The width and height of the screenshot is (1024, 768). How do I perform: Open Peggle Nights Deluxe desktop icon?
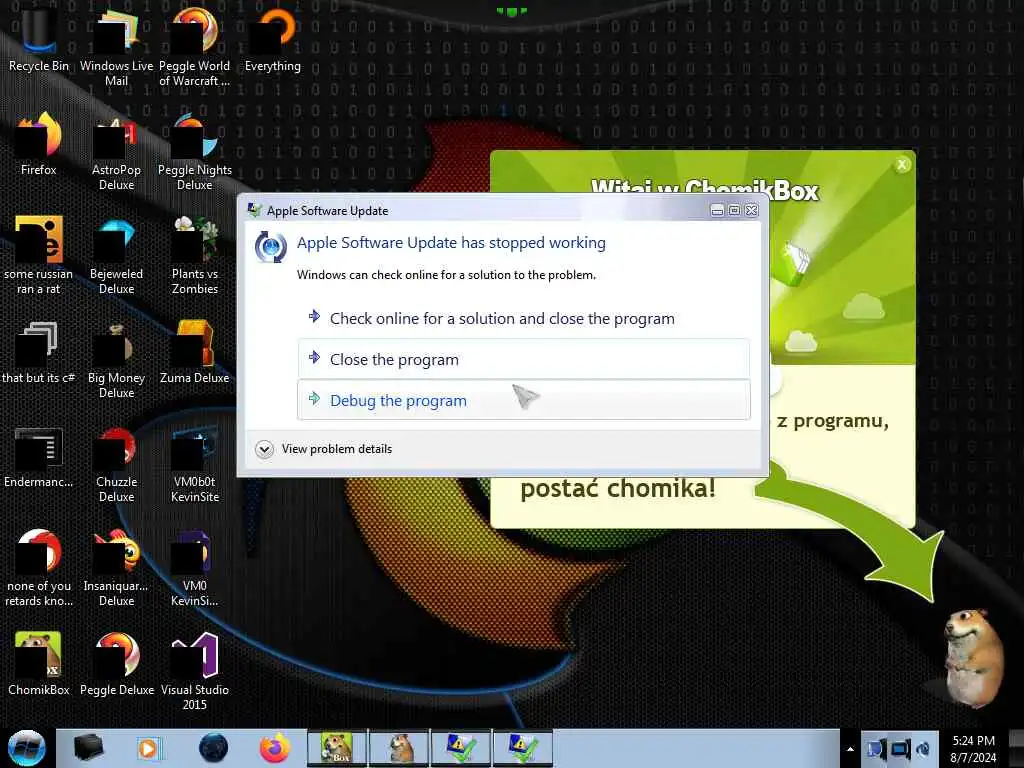(194, 150)
